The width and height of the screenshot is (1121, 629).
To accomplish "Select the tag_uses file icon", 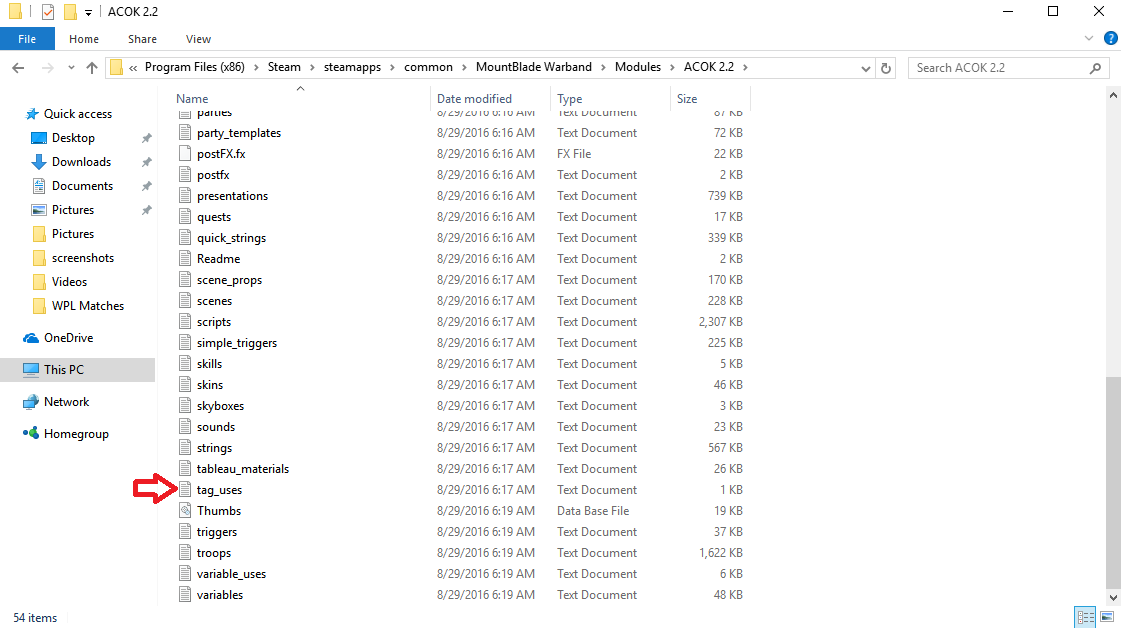I will pyautogui.click(x=185, y=490).
